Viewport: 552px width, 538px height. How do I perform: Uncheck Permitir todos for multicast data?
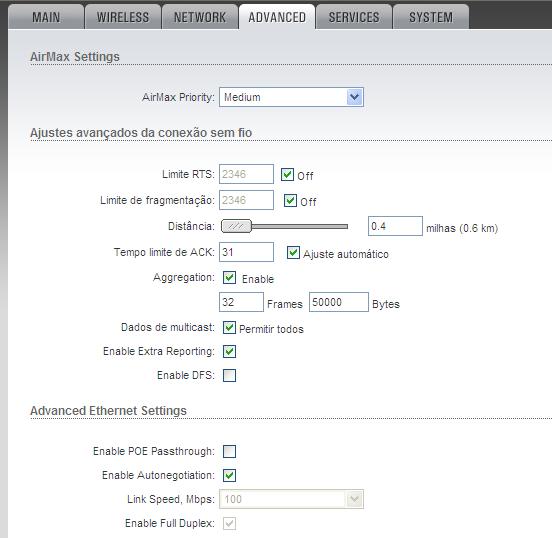[229, 327]
